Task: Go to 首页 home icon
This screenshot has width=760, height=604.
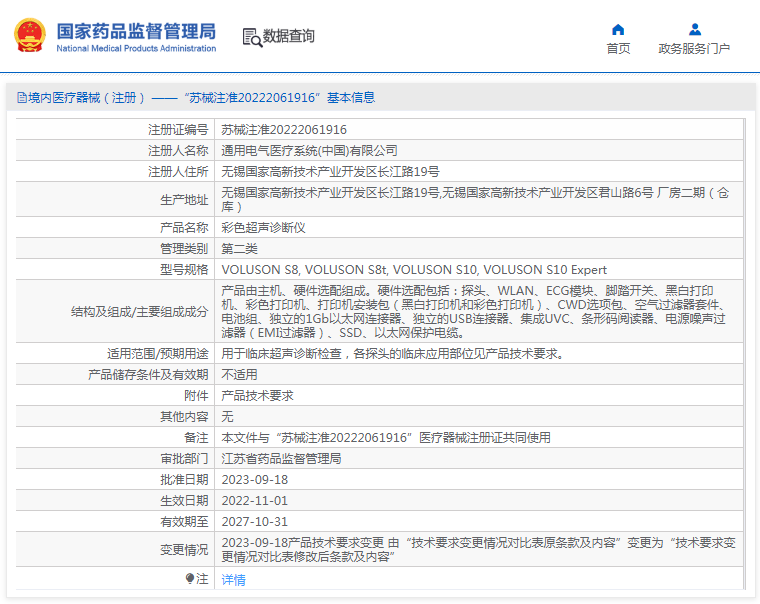Action: [618, 30]
